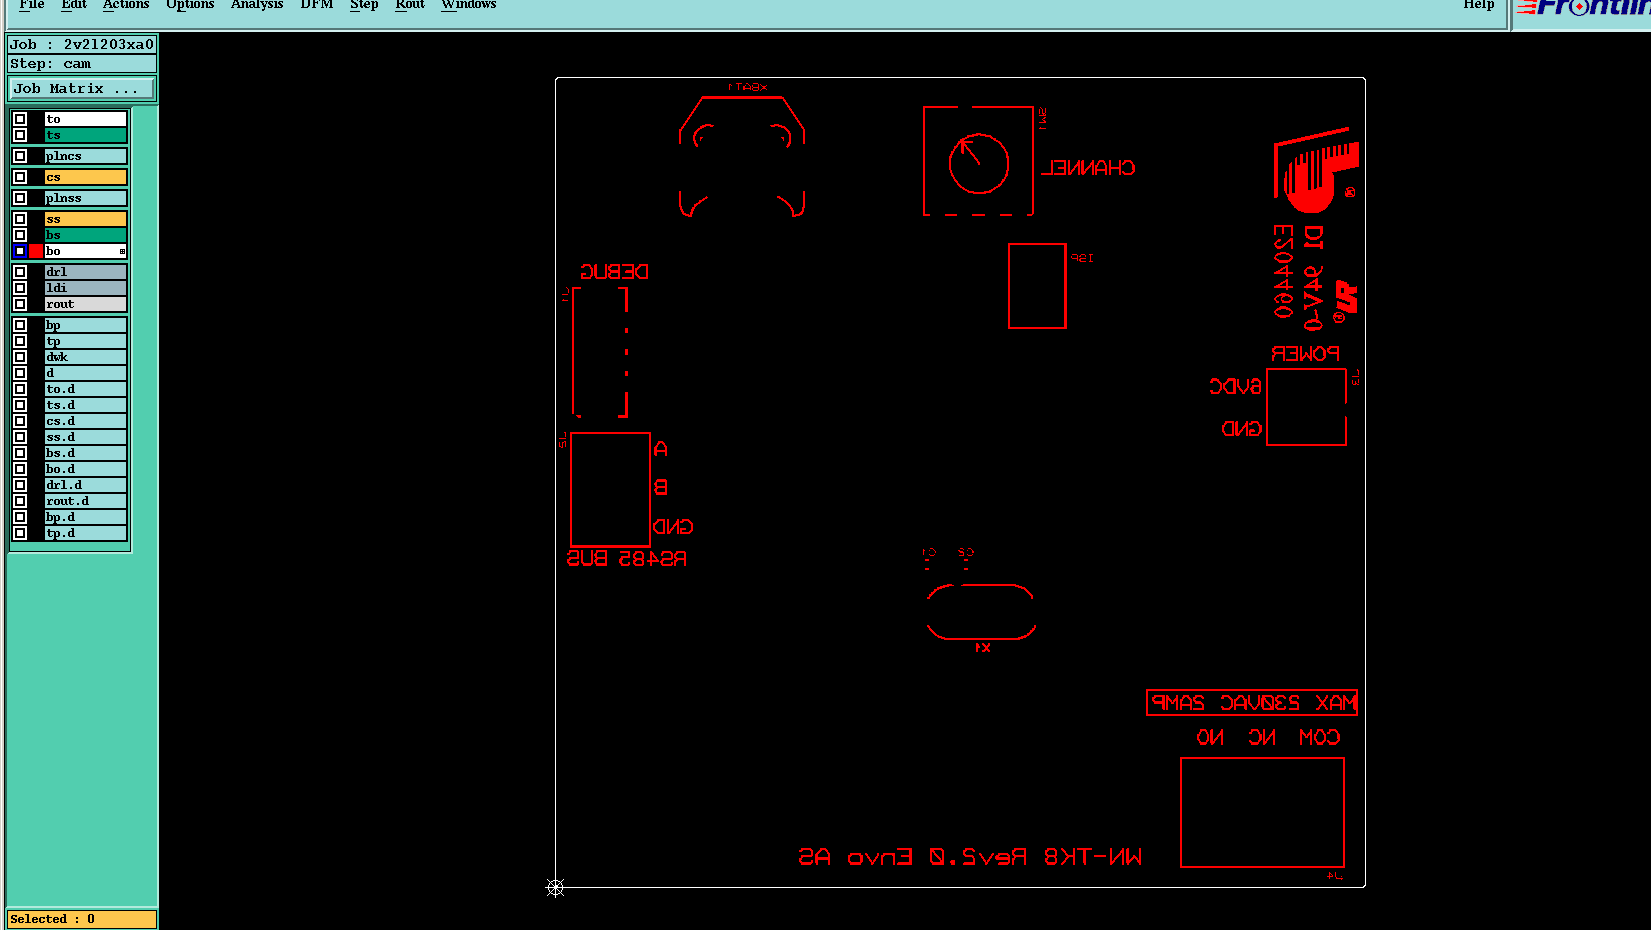Image resolution: width=1651 pixels, height=930 pixels.
Task: Select the 'cs' layer name
Action: coord(86,177)
